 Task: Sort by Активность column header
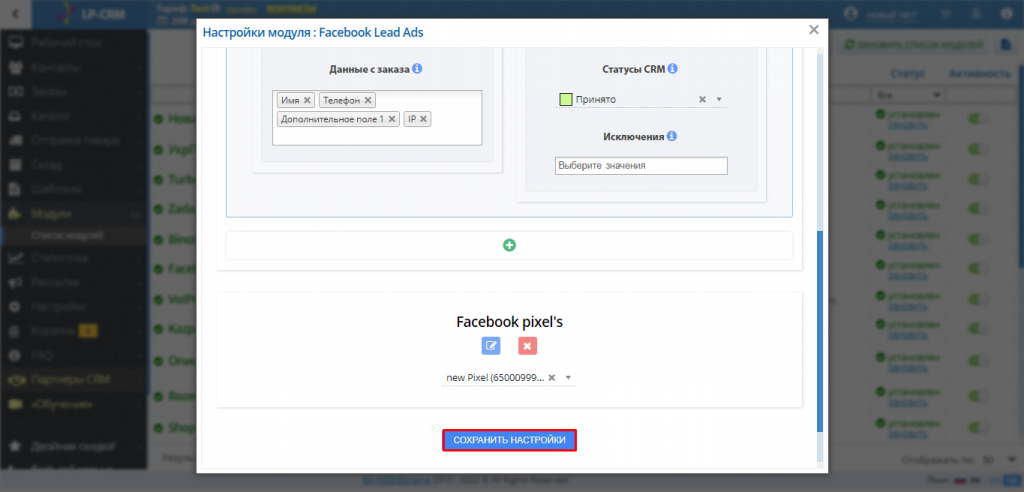980,74
